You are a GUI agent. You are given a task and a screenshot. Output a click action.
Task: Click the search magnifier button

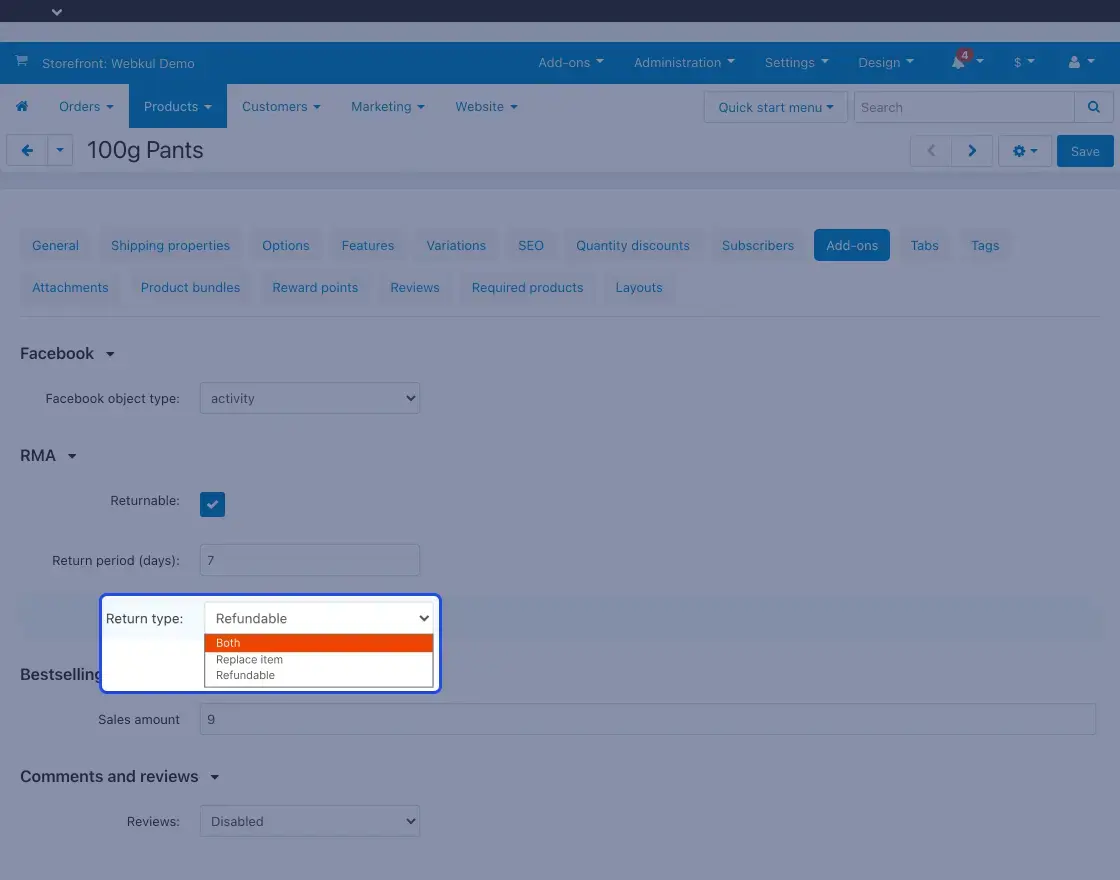click(1093, 107)
